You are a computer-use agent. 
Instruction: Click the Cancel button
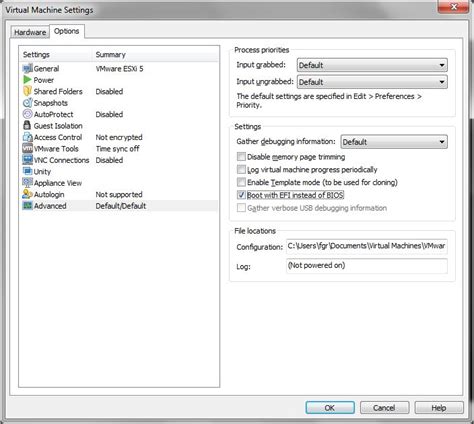pos(384,408)
